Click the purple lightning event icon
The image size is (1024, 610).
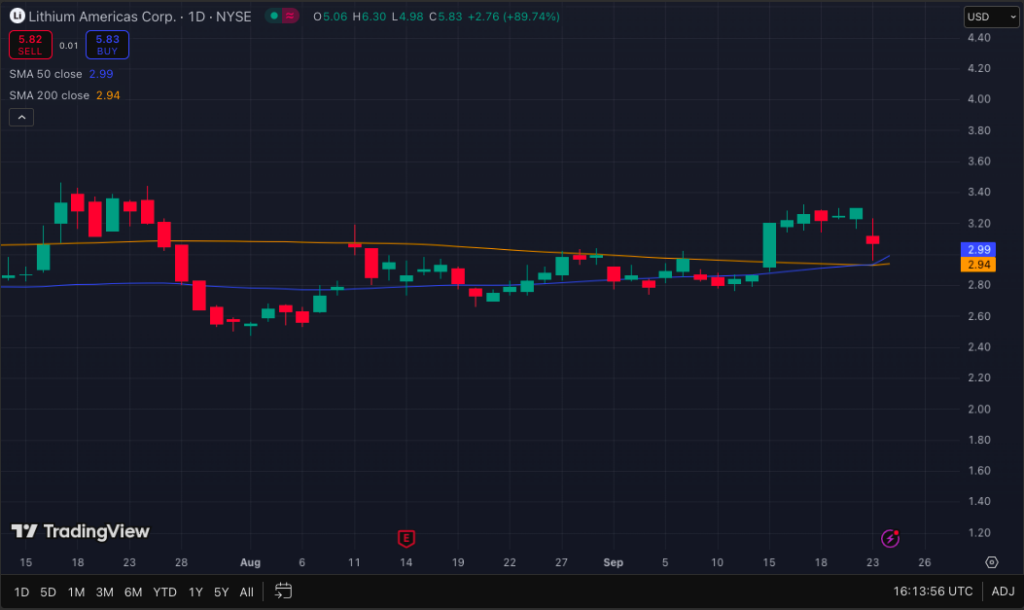coord(890,538)
